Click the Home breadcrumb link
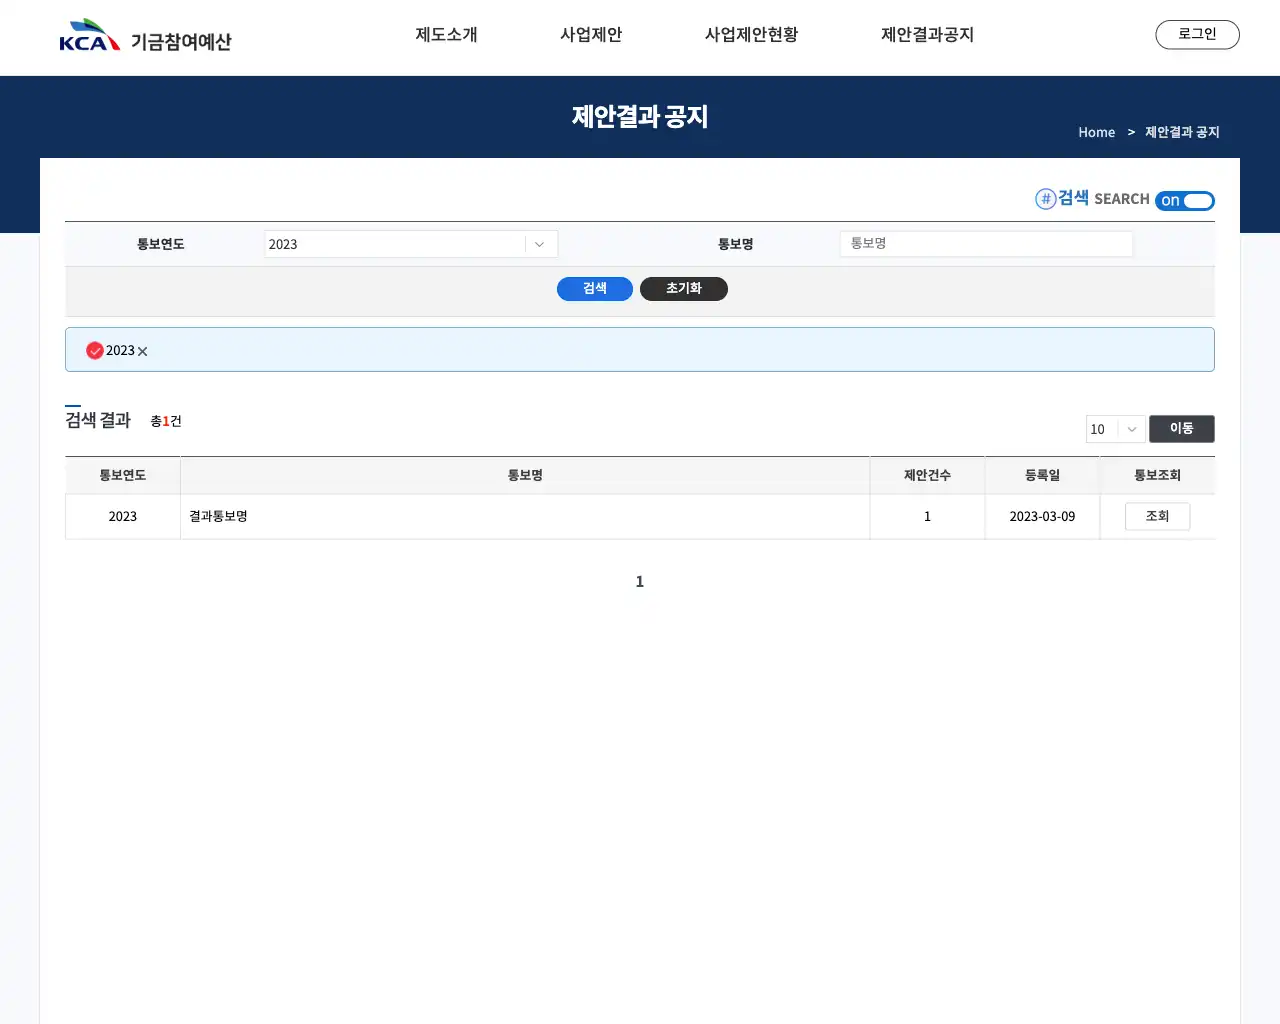This screenshot has height=1024, width=1280. coord(1096,131)
